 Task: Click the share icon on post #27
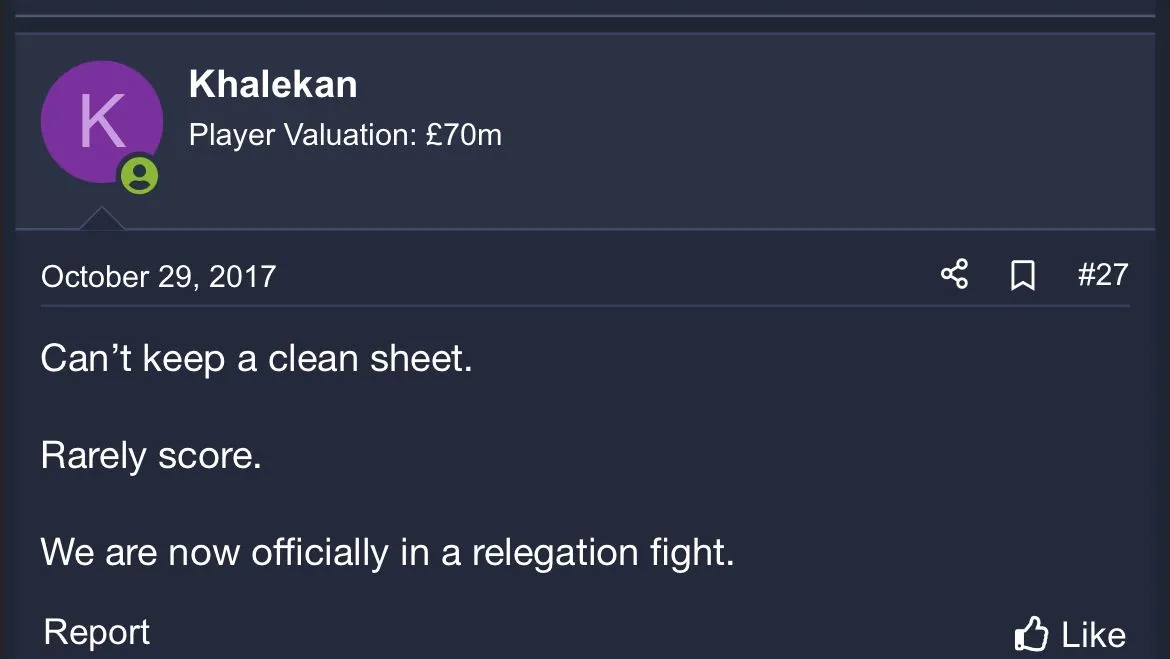[954, 274]
